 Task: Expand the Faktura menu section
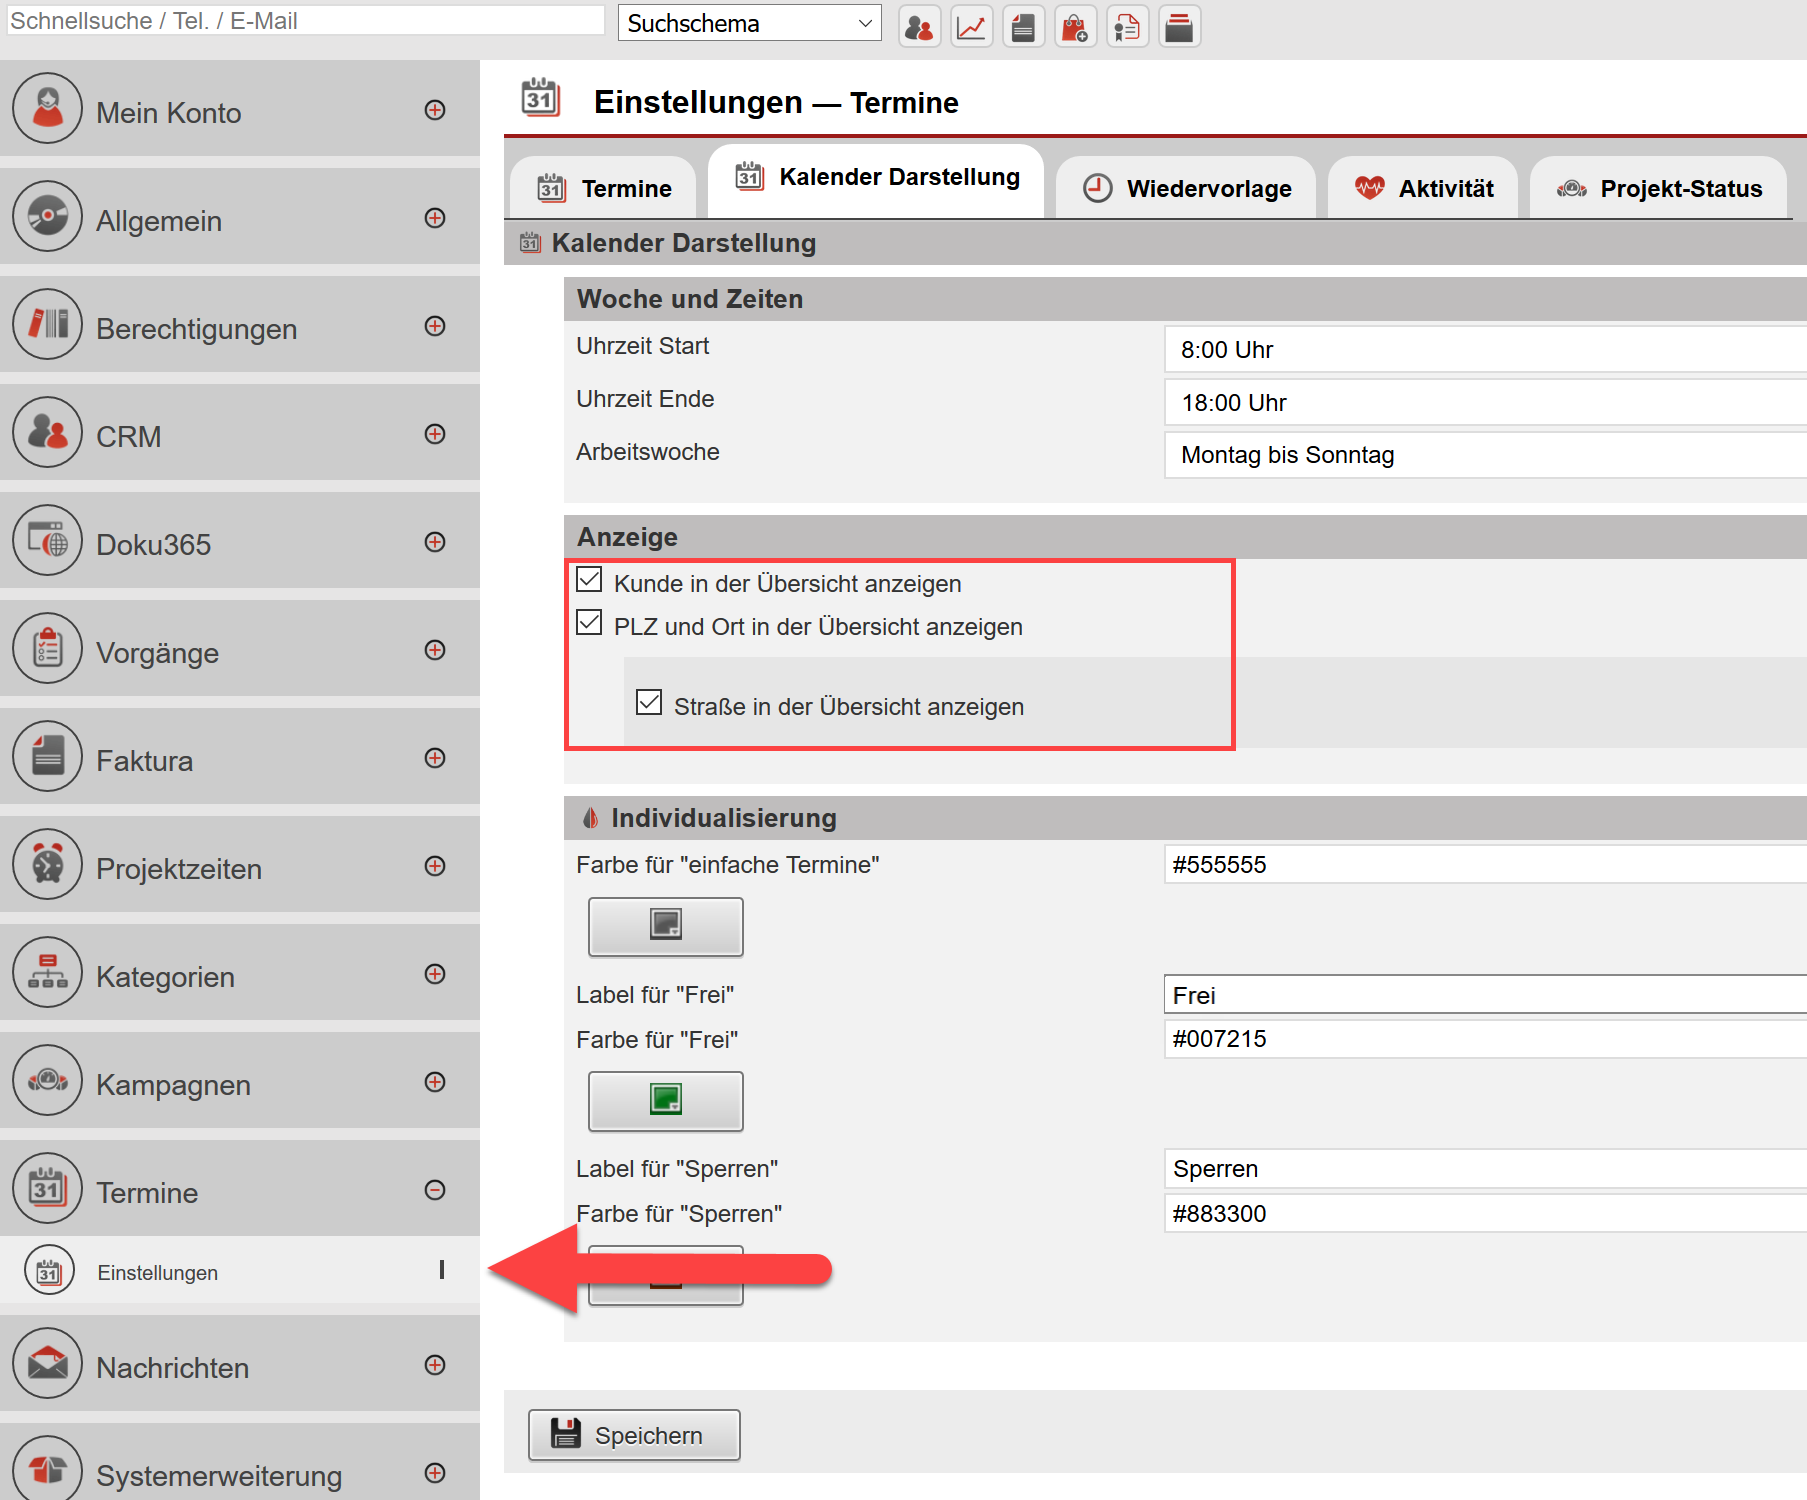(435, 758)
